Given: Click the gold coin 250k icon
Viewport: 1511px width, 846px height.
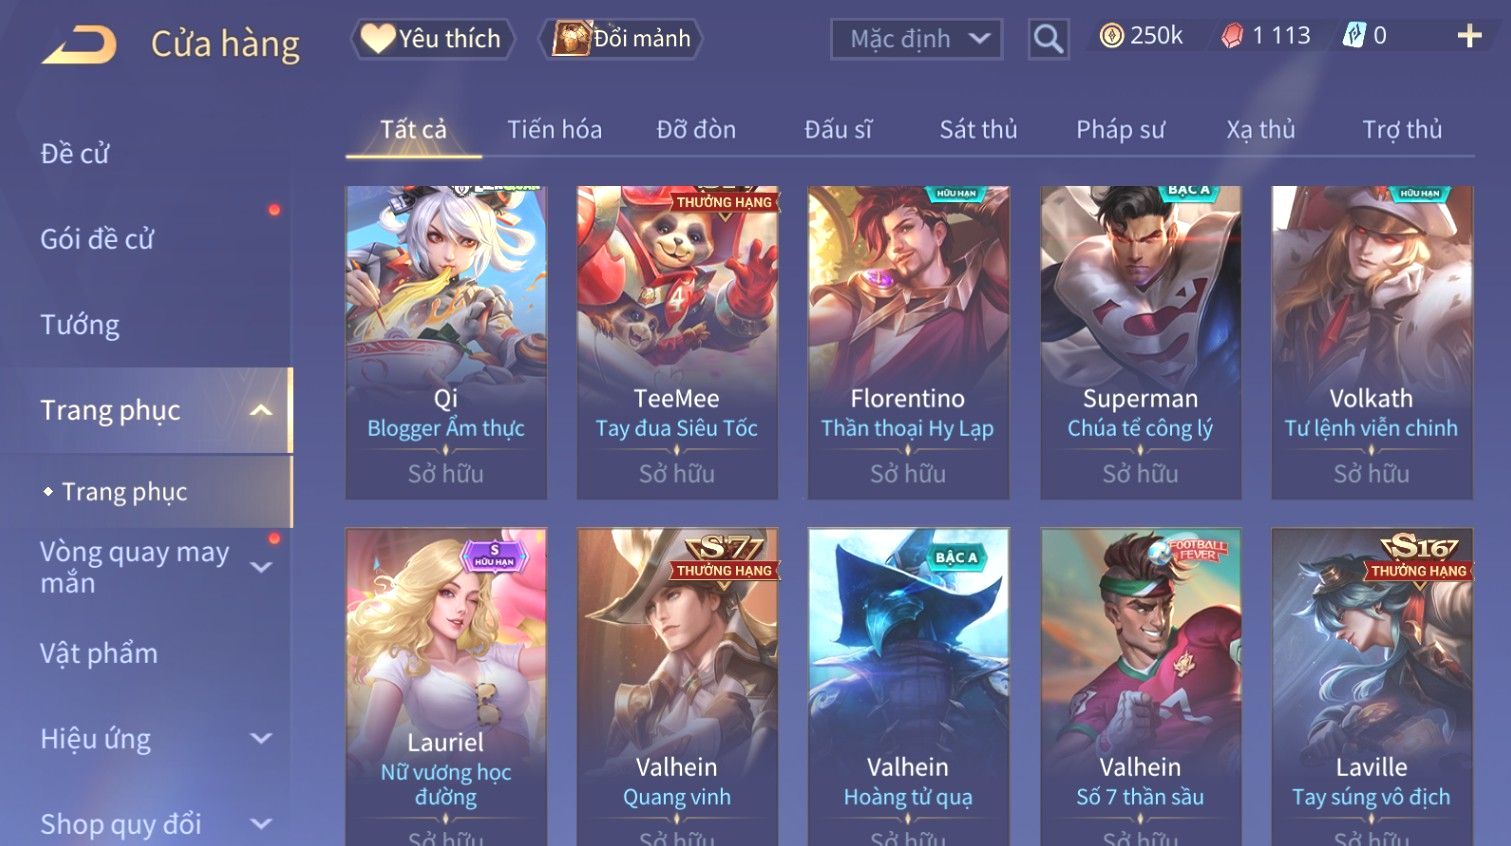Looking at the screenshot, I should pos(1111,37).
